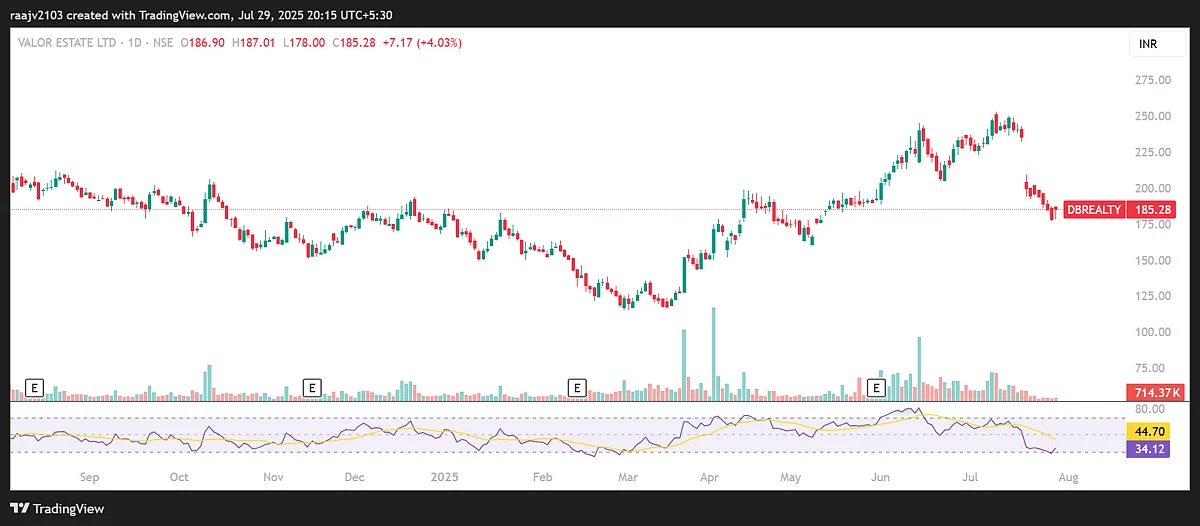Click the Jun label on time axis
Image resolution: width=1200 pixels, height=526 pixels.
pyautogui.click(x=881, y=478)
